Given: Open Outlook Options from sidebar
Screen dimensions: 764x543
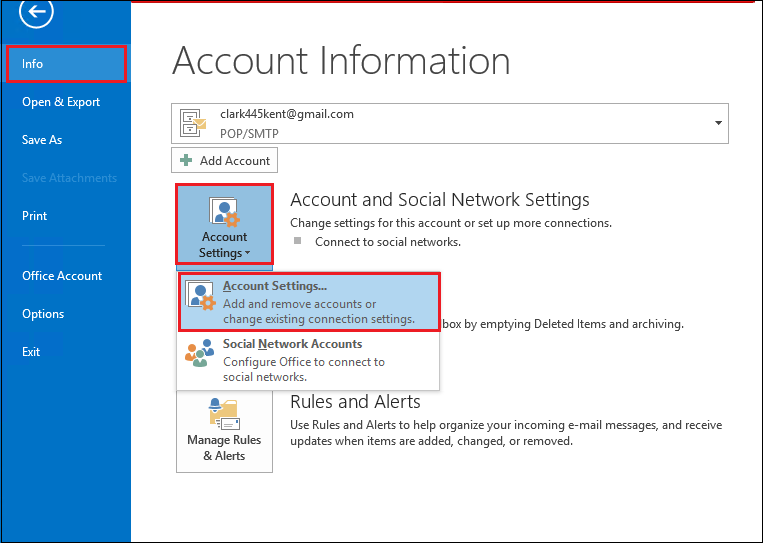Looking at the screenshot, I should (43, 314).
